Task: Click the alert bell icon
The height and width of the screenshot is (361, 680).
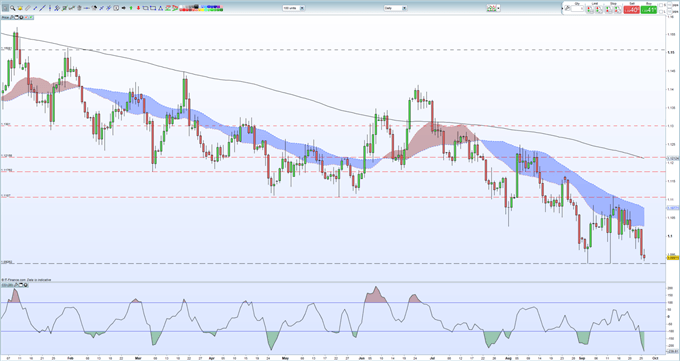Action: [x=20, y=8]
